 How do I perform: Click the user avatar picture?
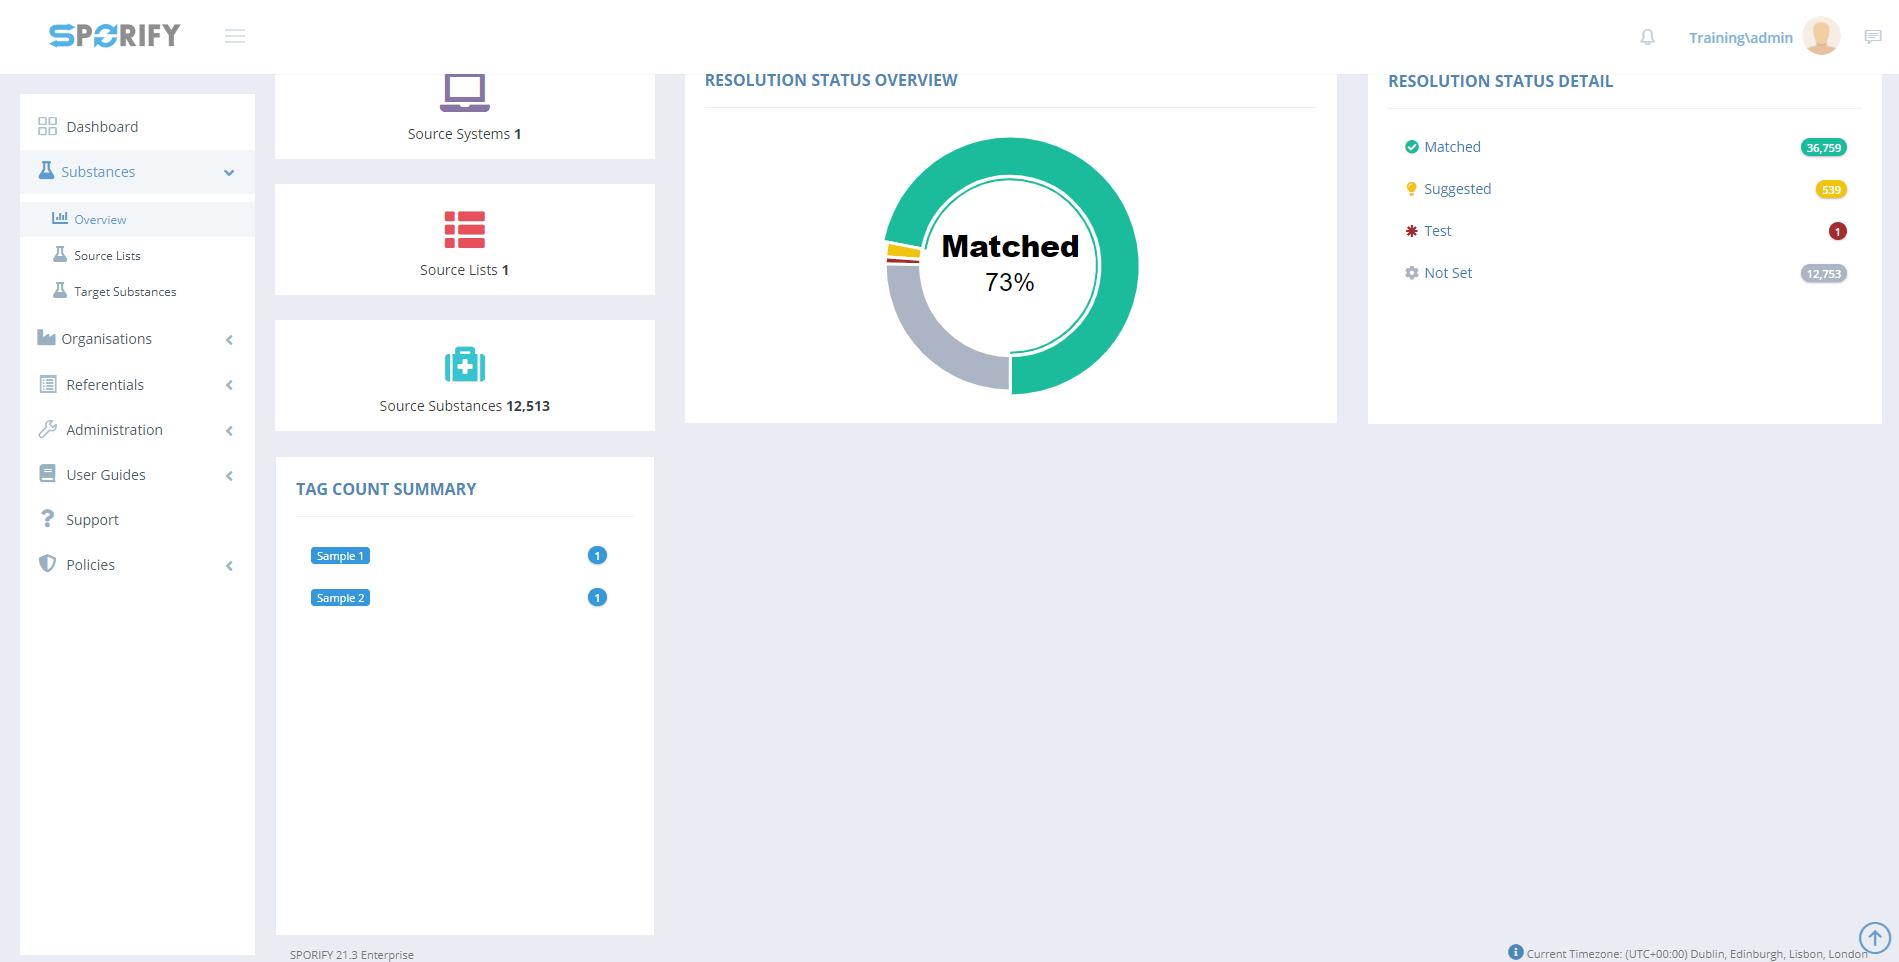[x=1821, y=37]
